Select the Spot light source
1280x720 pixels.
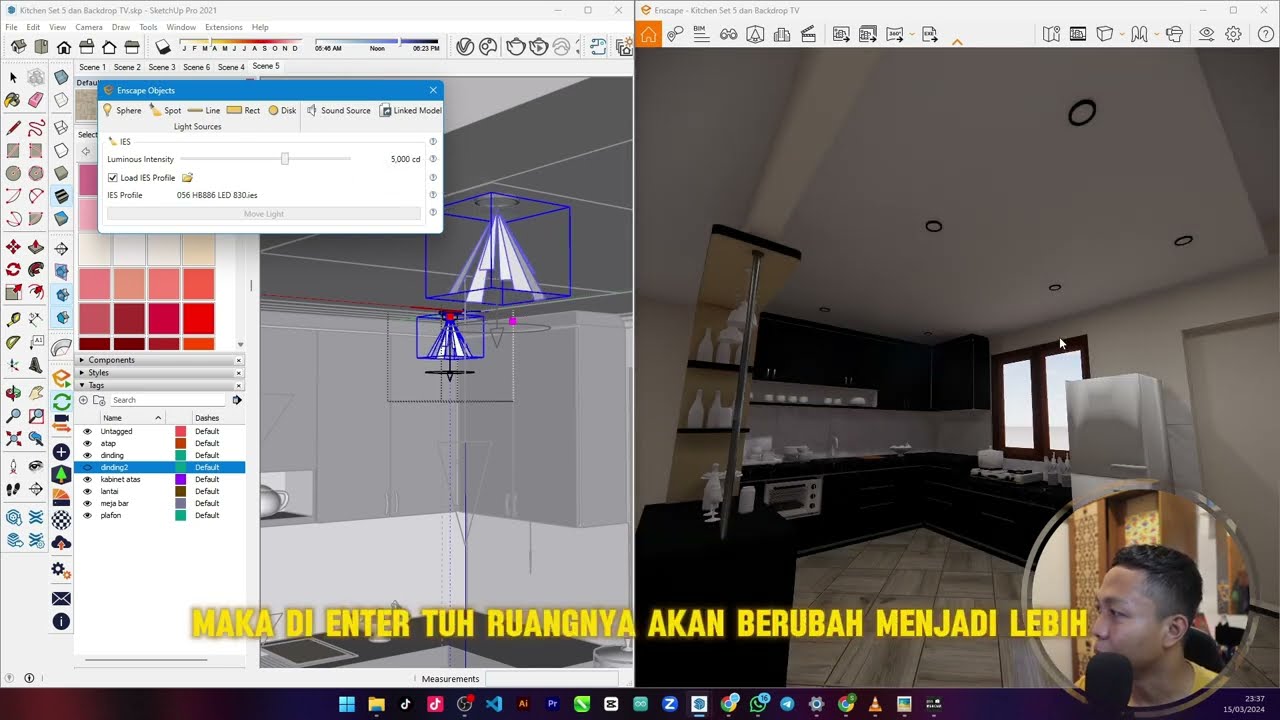tap(165, 110)
